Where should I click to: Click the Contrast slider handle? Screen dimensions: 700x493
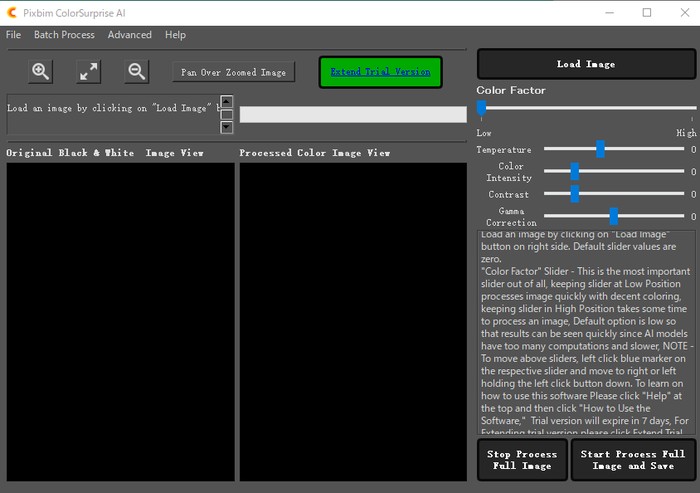[x=575, y=194]
